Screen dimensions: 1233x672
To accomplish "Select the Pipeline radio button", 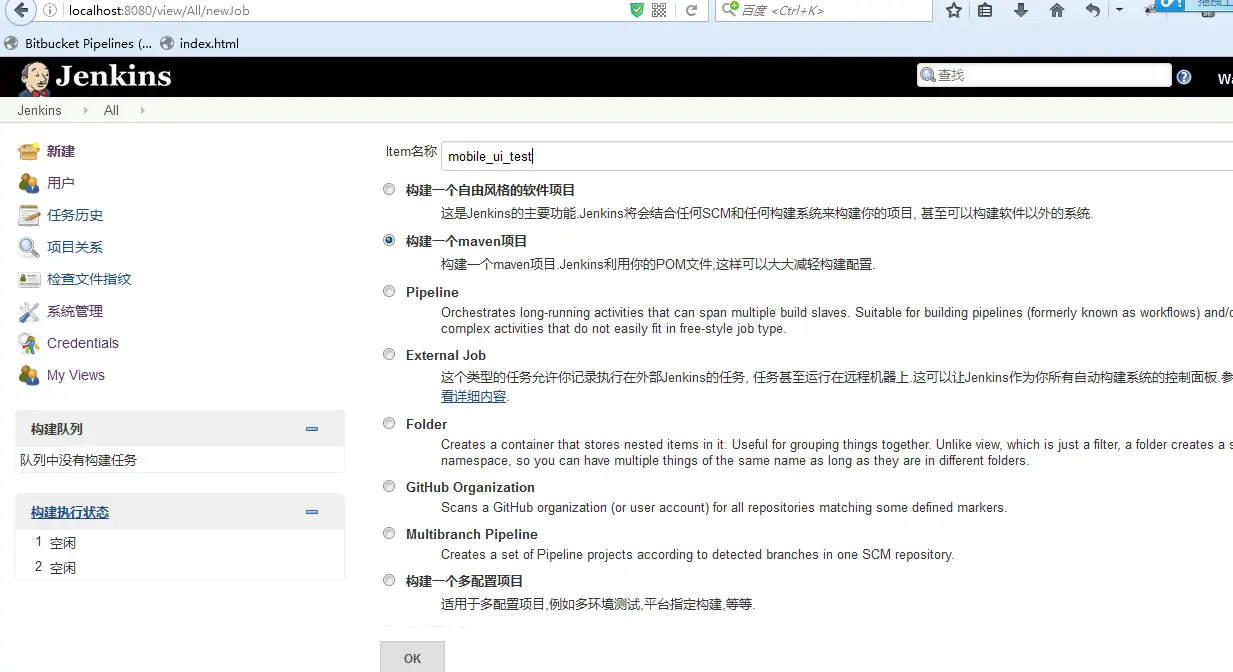I will [389, 291].
